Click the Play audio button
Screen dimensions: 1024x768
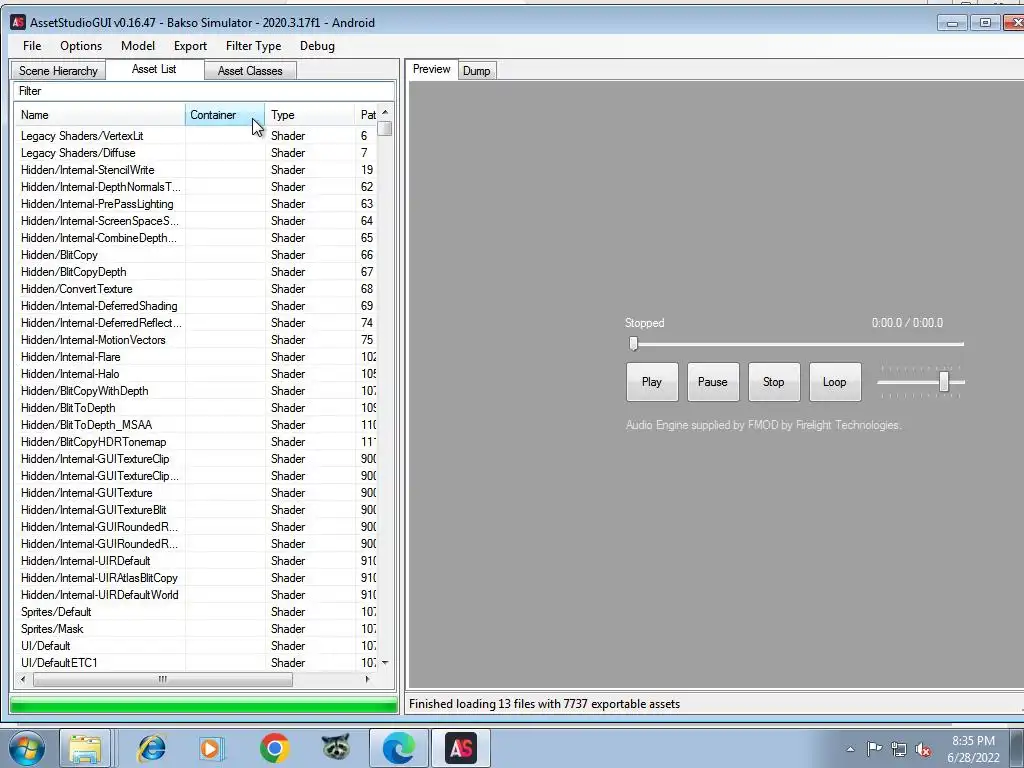click(652, 382)
